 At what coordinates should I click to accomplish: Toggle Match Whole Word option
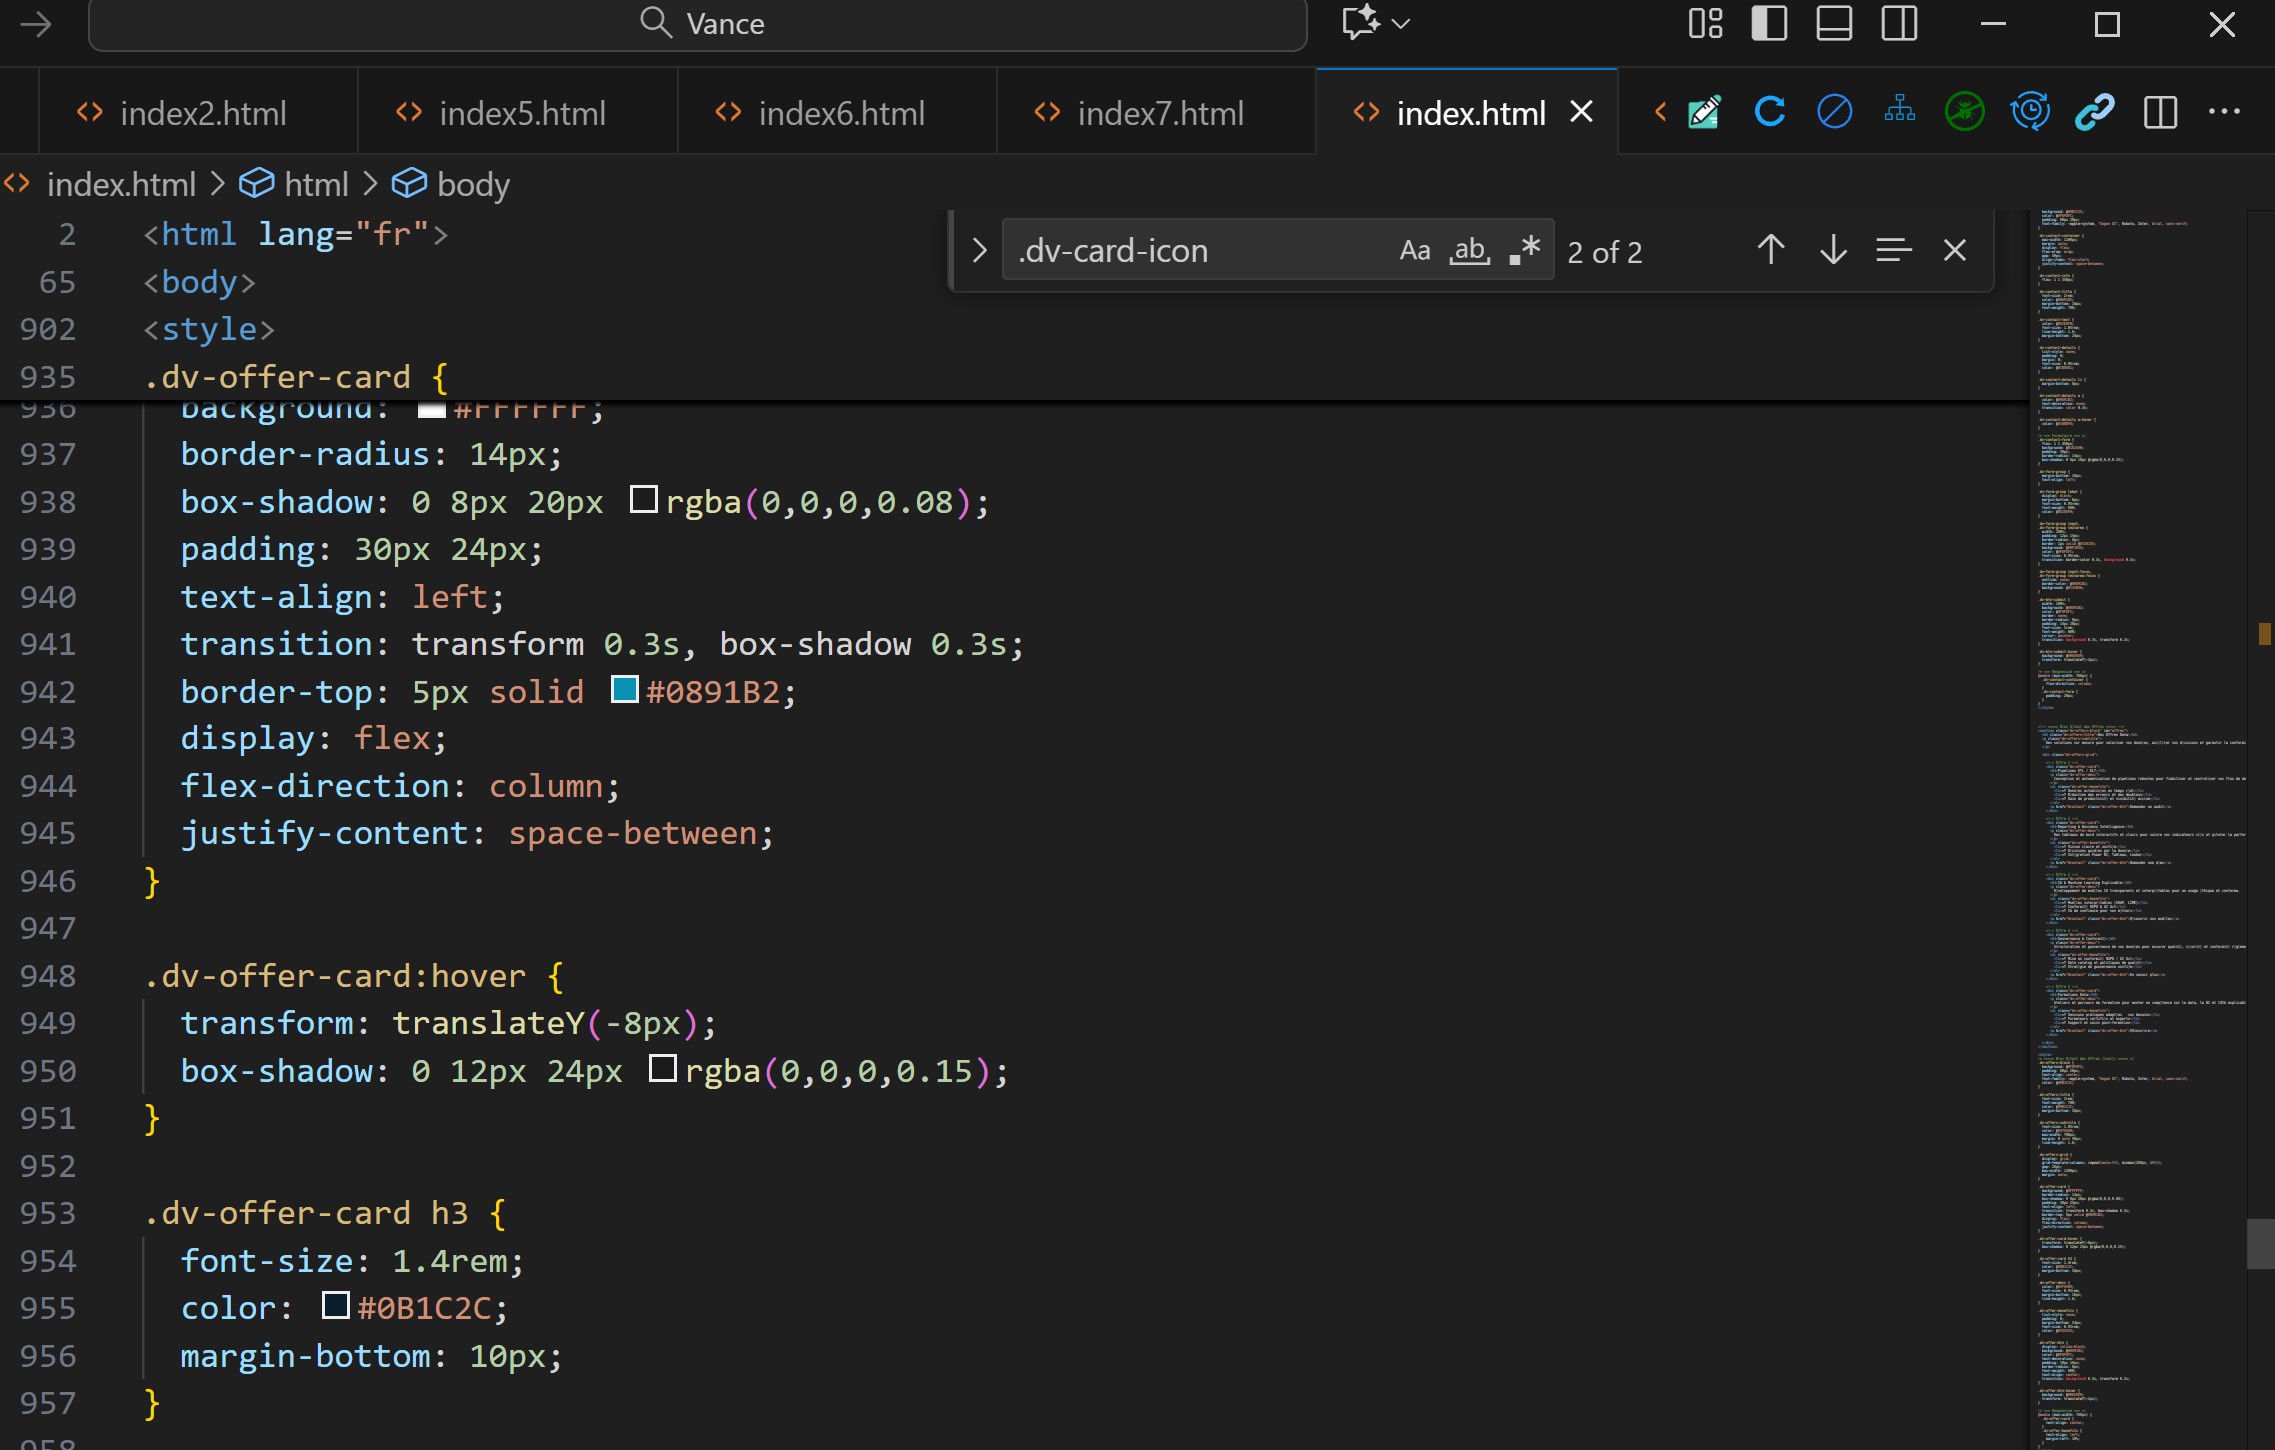click(x=1469, y=250)
